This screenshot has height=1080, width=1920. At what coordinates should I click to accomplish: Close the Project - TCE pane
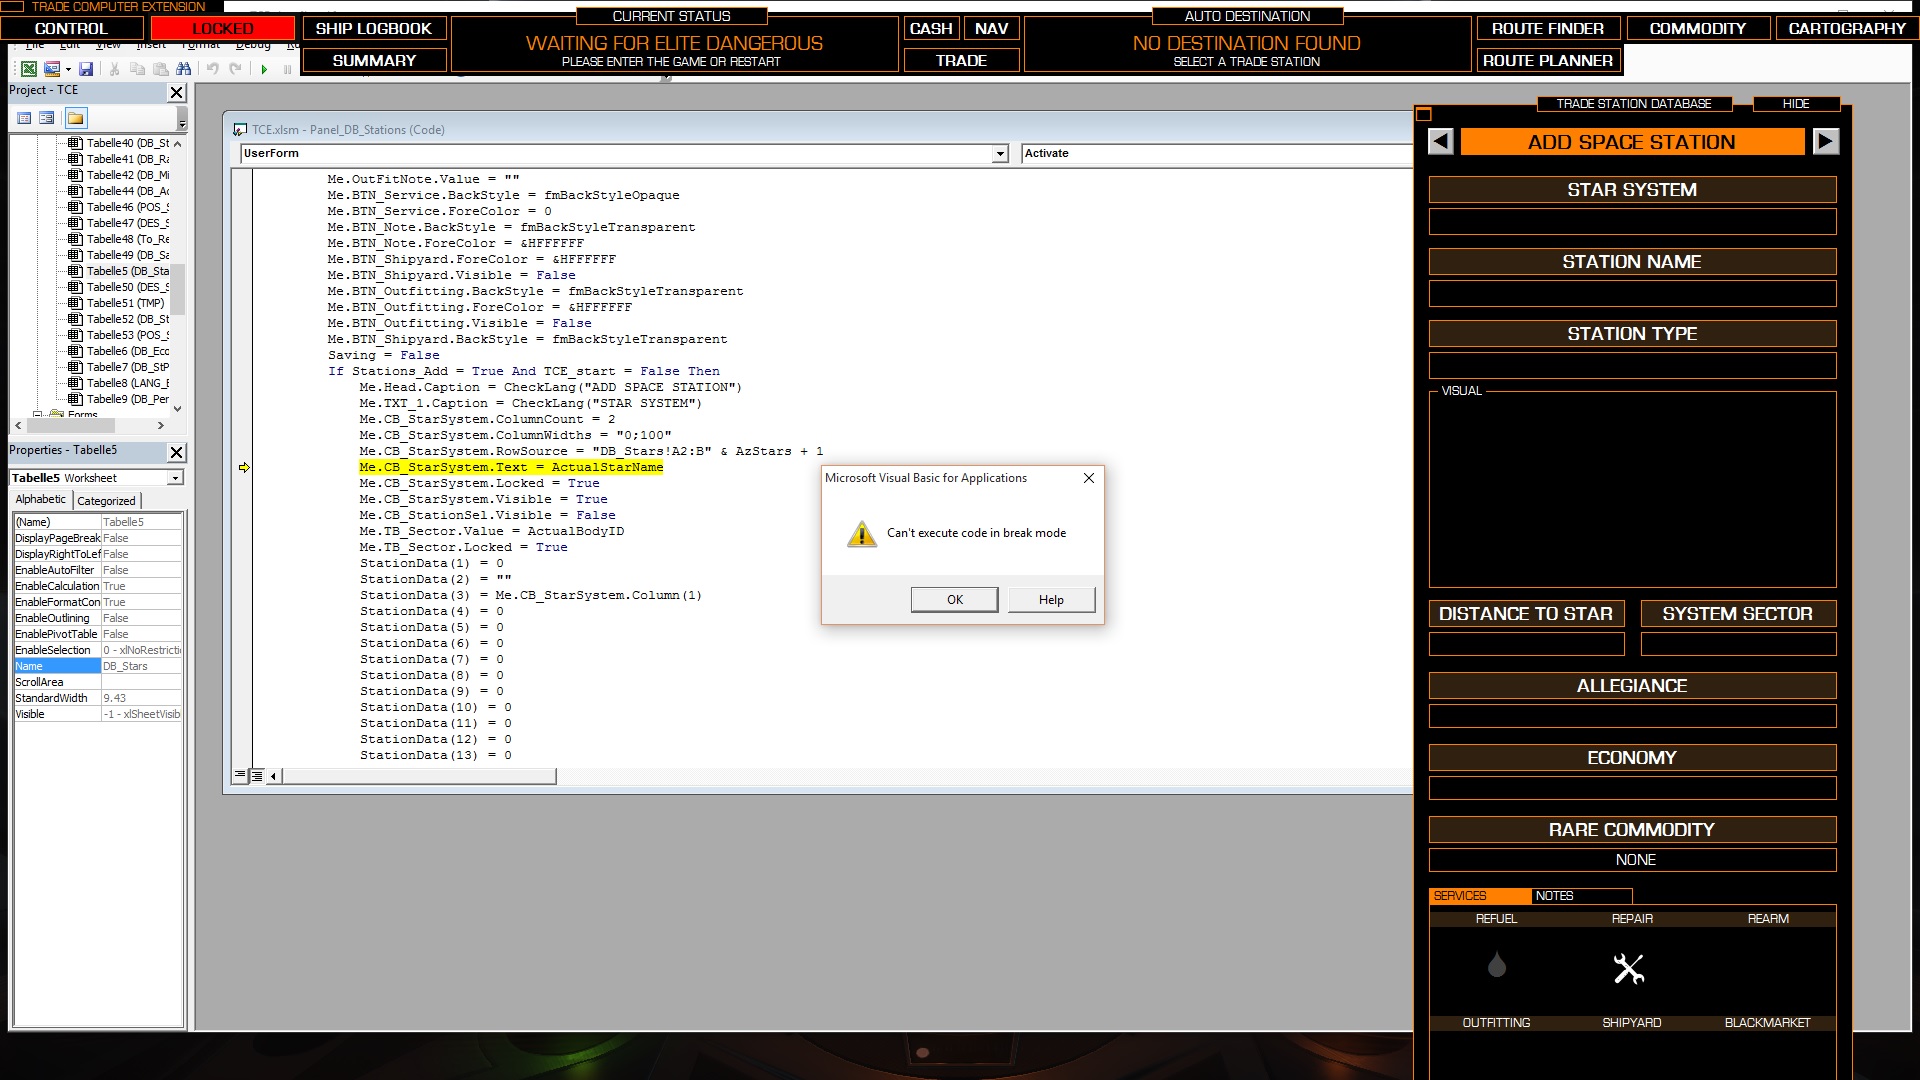(177, 93)
